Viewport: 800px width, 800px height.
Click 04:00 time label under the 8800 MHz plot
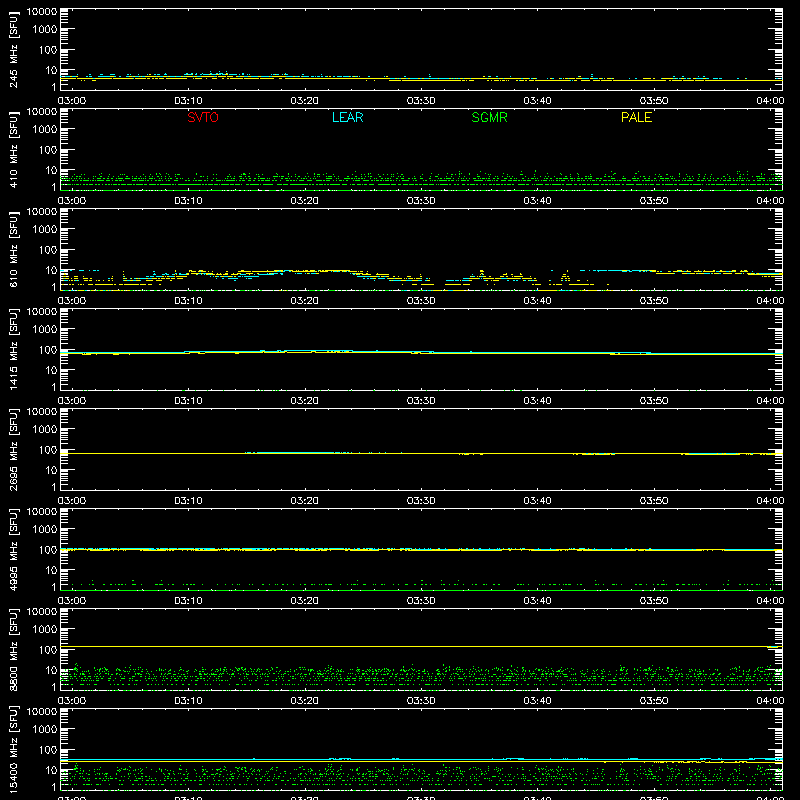pyautogui.click(x=770, y=701)
